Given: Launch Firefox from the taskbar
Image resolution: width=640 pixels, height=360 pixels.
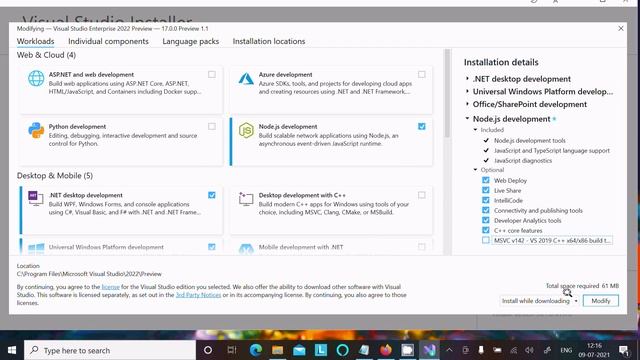Looking at the screenshot, I should pyautogui.click(x=386, y=350).
